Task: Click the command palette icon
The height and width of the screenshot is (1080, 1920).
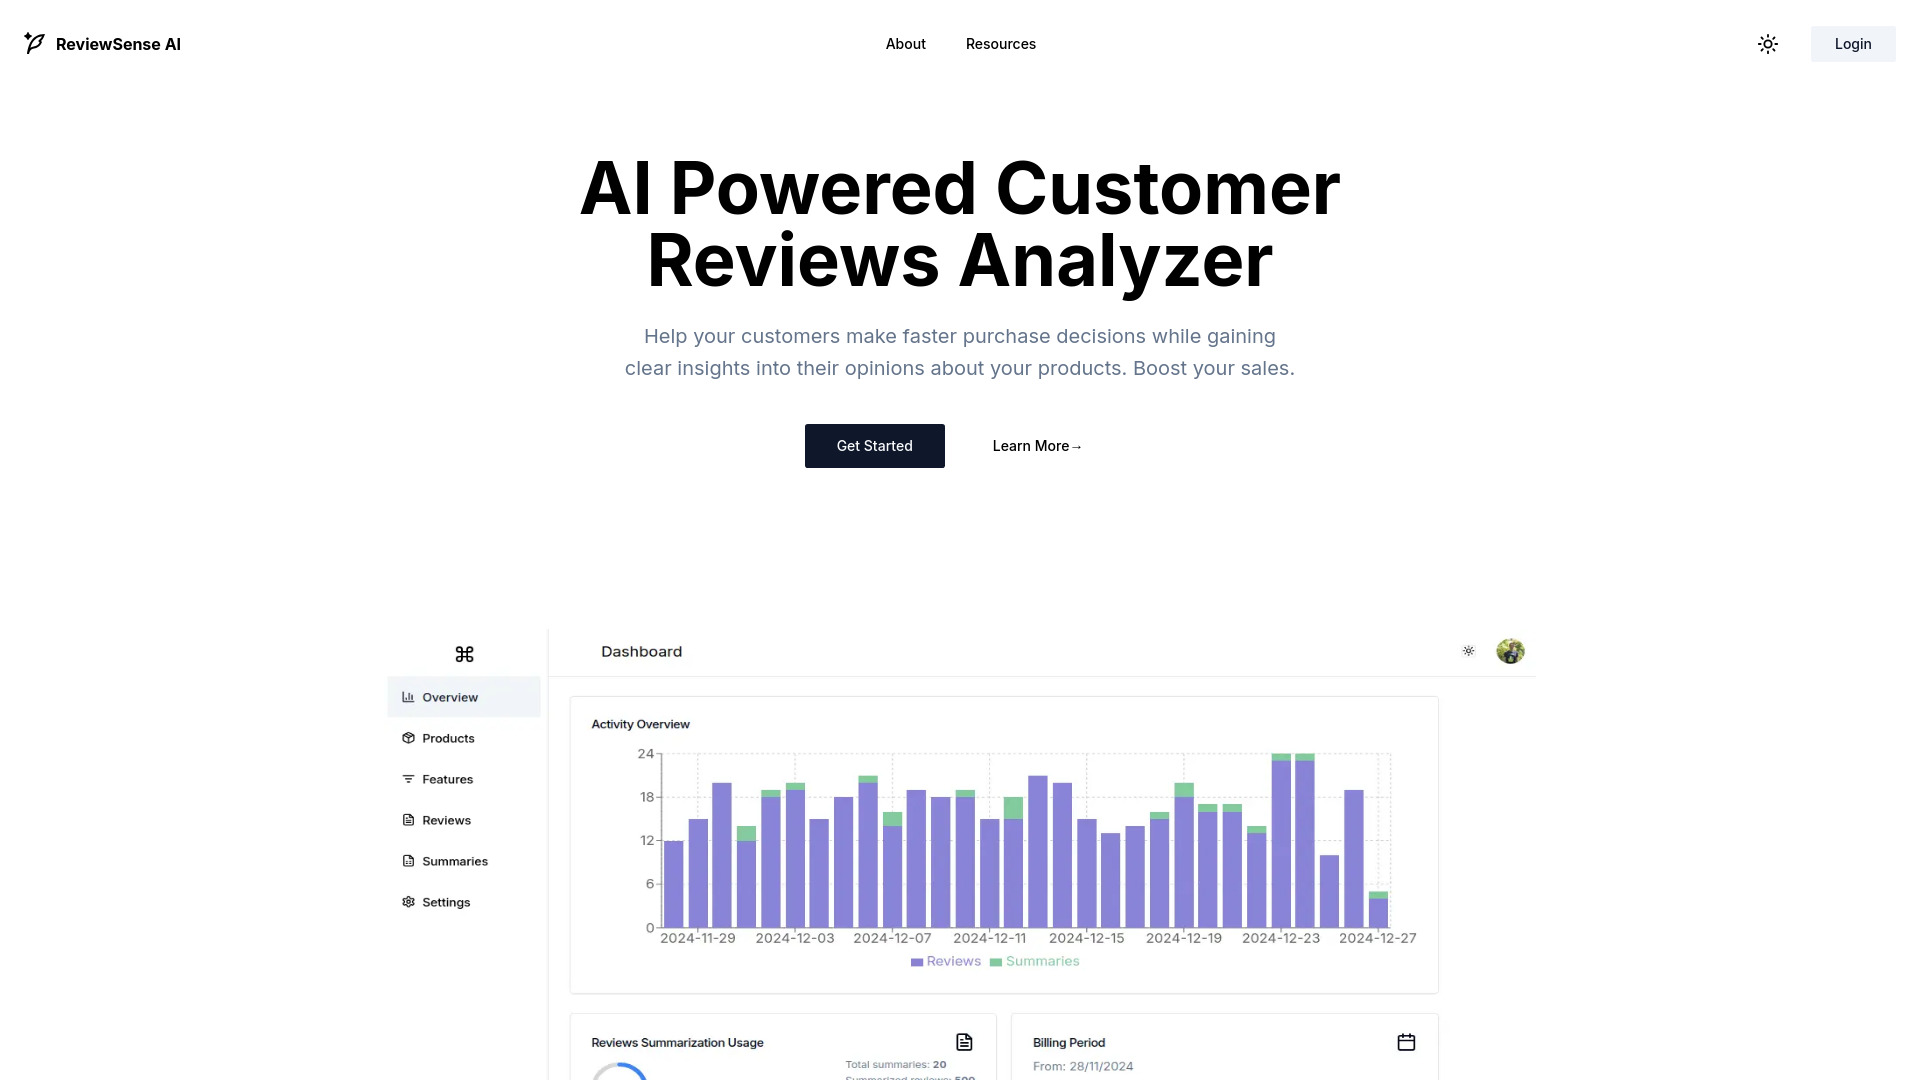Action: click(464, 654)
